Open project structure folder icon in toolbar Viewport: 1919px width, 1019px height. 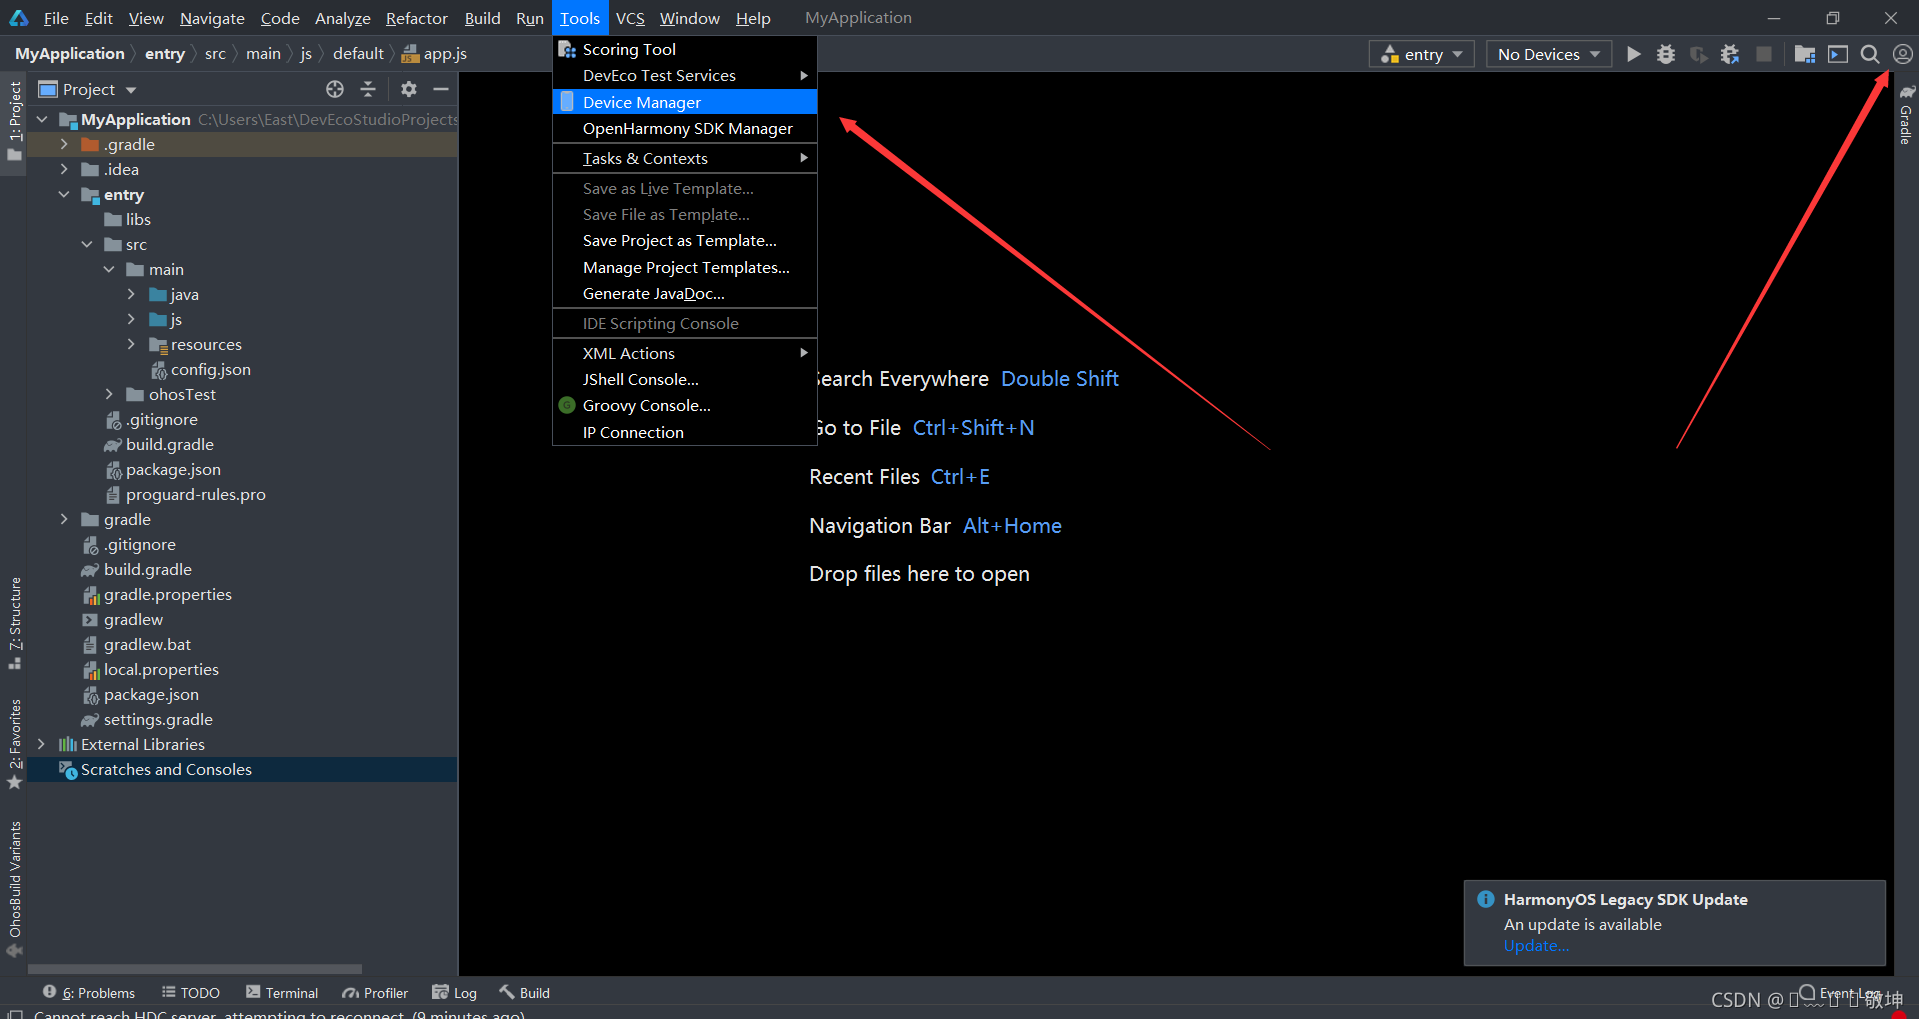(1805, 54)
